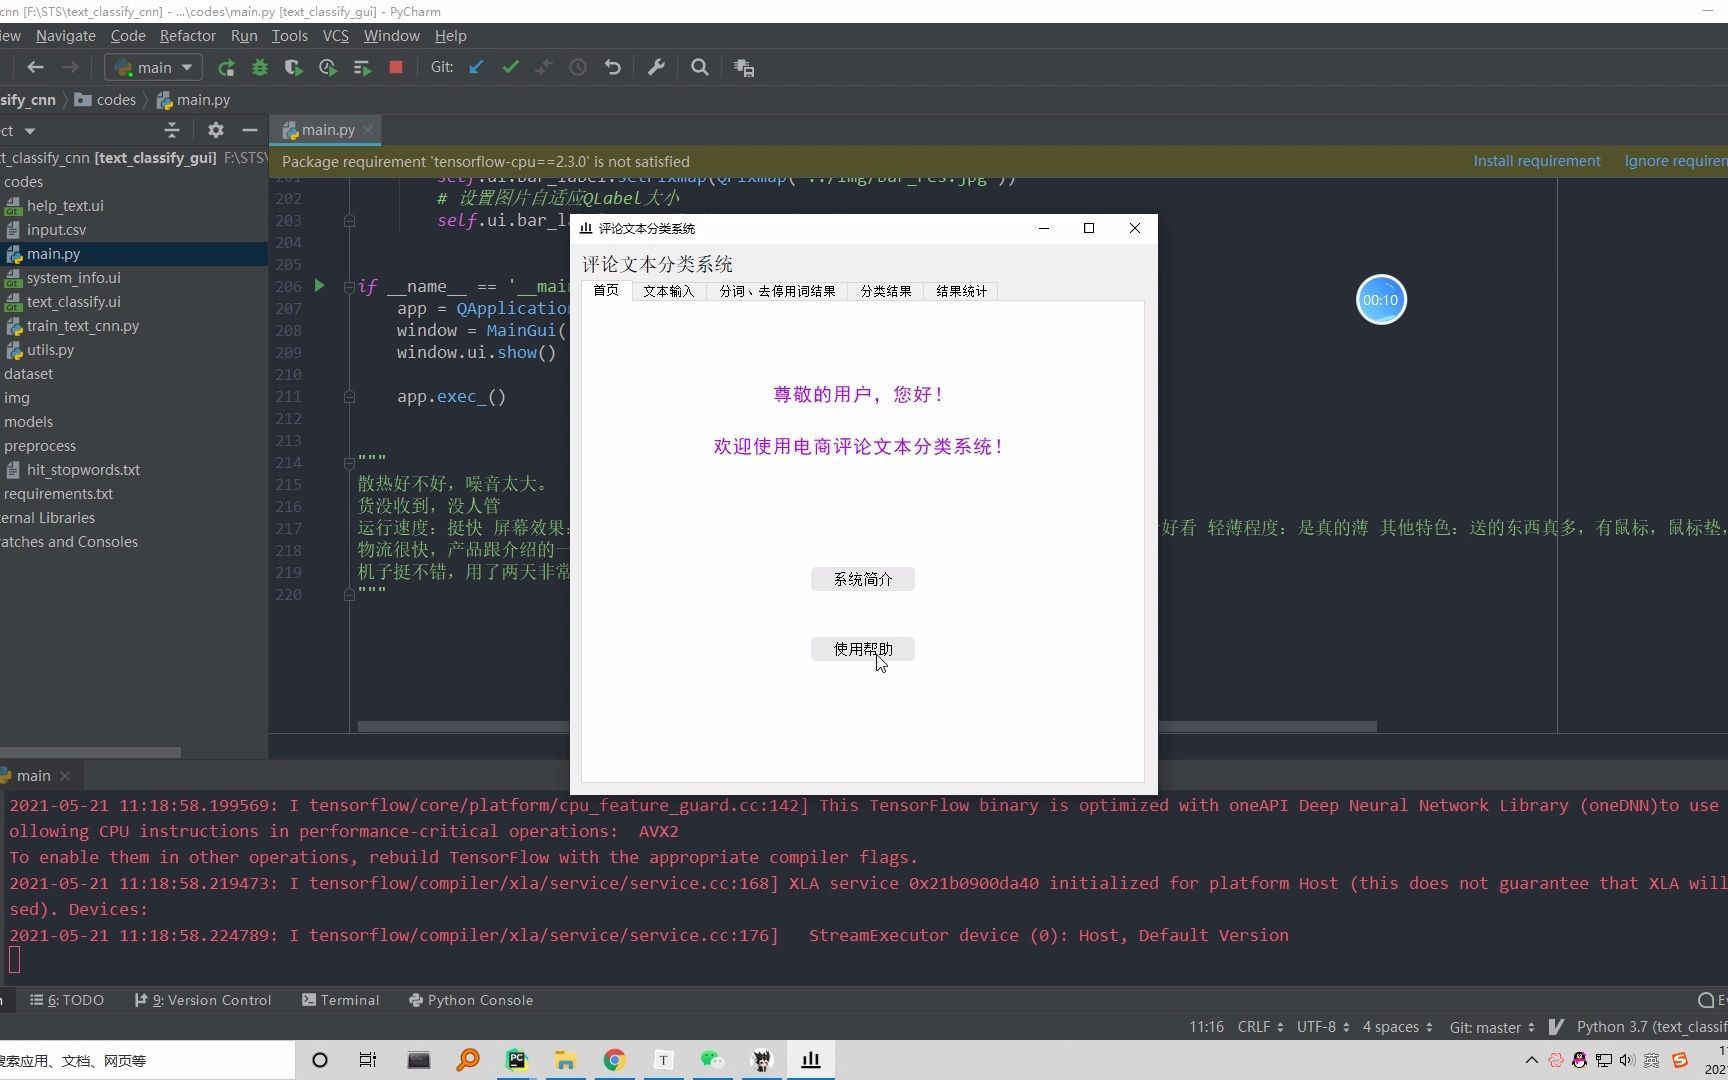The width and height of the screenshot is (1728, 1080).
Task: Click collapse all icon in Project panel
Action: pos(172,130)
